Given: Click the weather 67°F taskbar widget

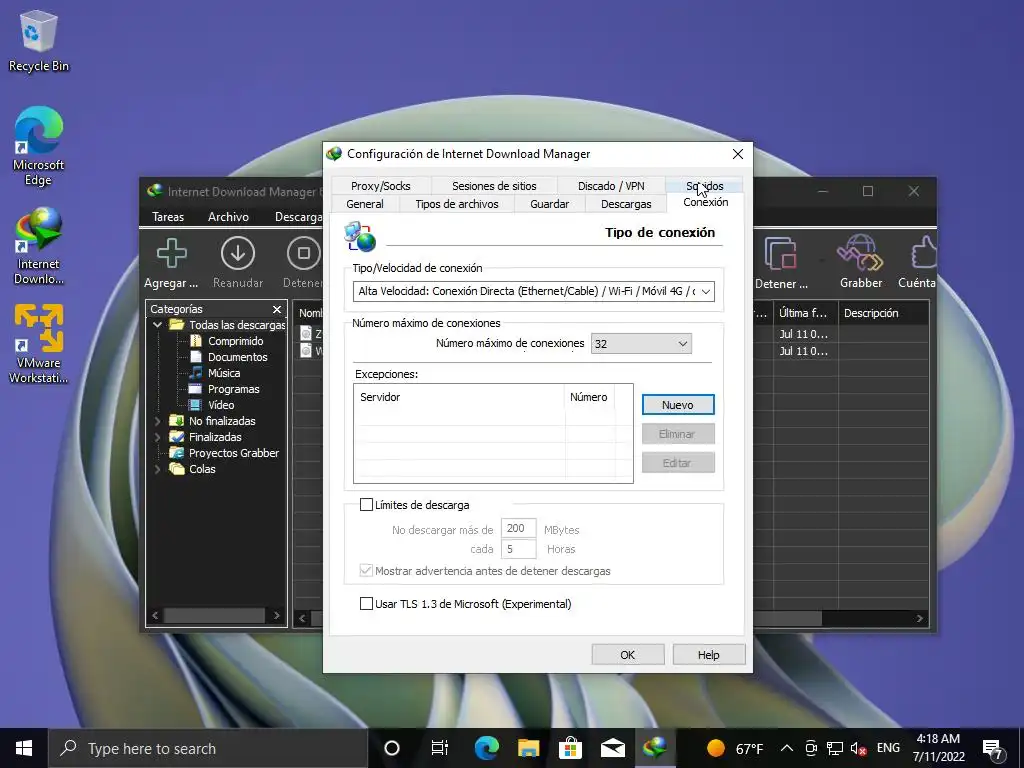Looking at the screenshot, I should pos(735,748).
